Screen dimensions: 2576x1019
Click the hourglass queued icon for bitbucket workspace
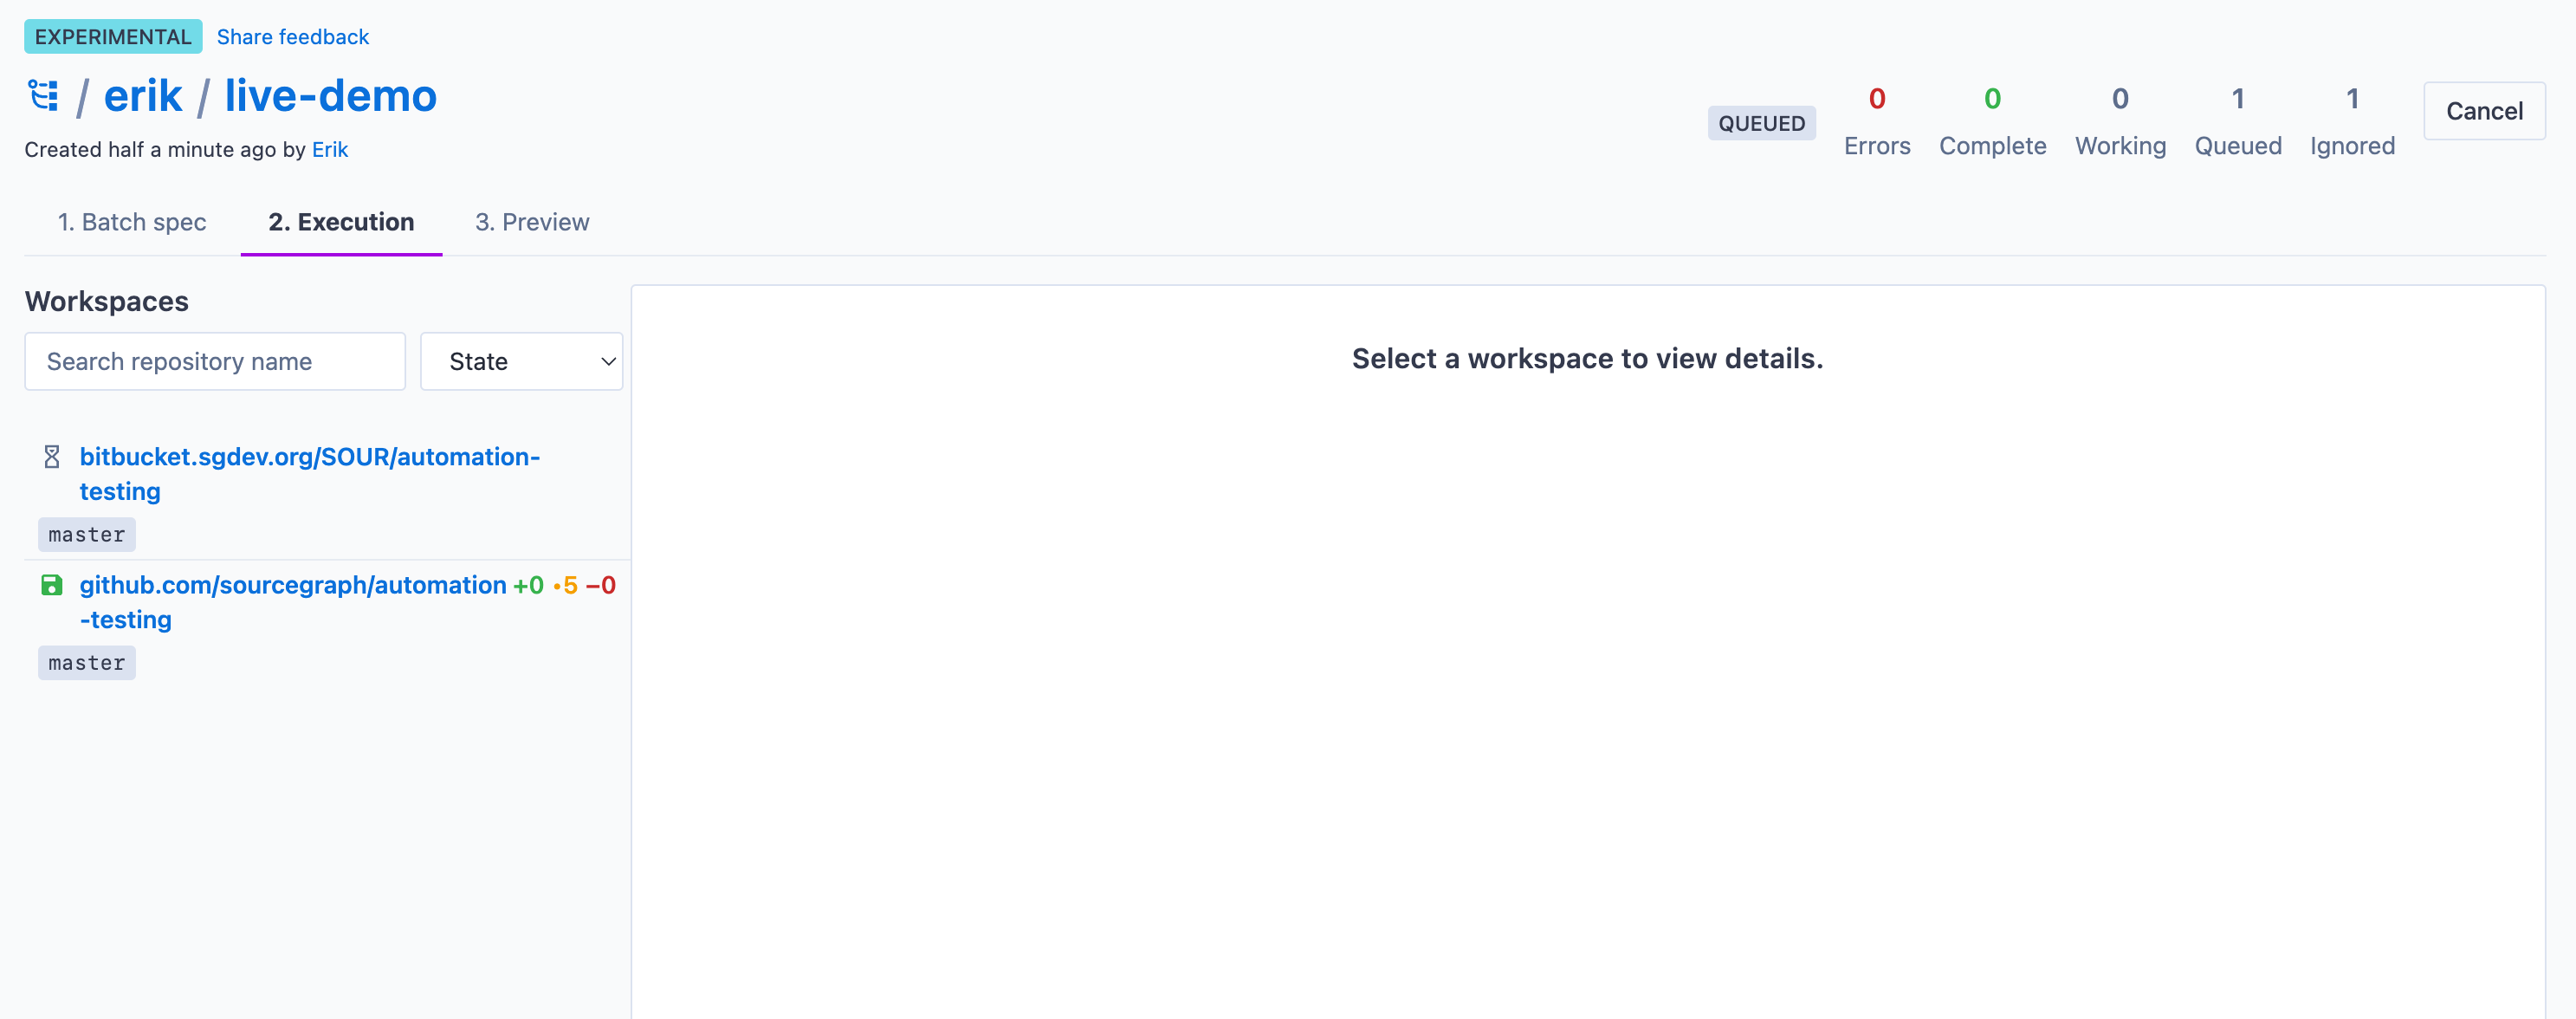(52, 457)
